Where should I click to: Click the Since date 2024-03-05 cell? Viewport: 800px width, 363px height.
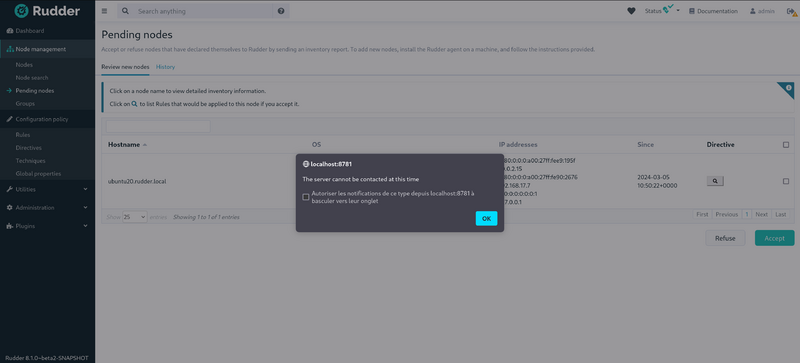[657, 181]
